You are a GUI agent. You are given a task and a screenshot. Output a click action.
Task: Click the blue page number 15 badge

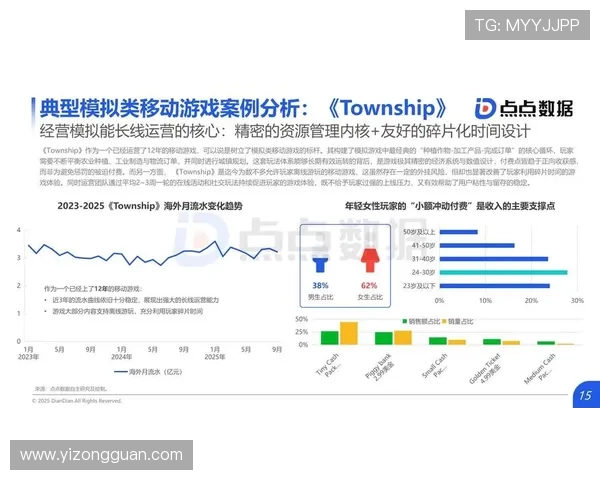tap(586, 395)
